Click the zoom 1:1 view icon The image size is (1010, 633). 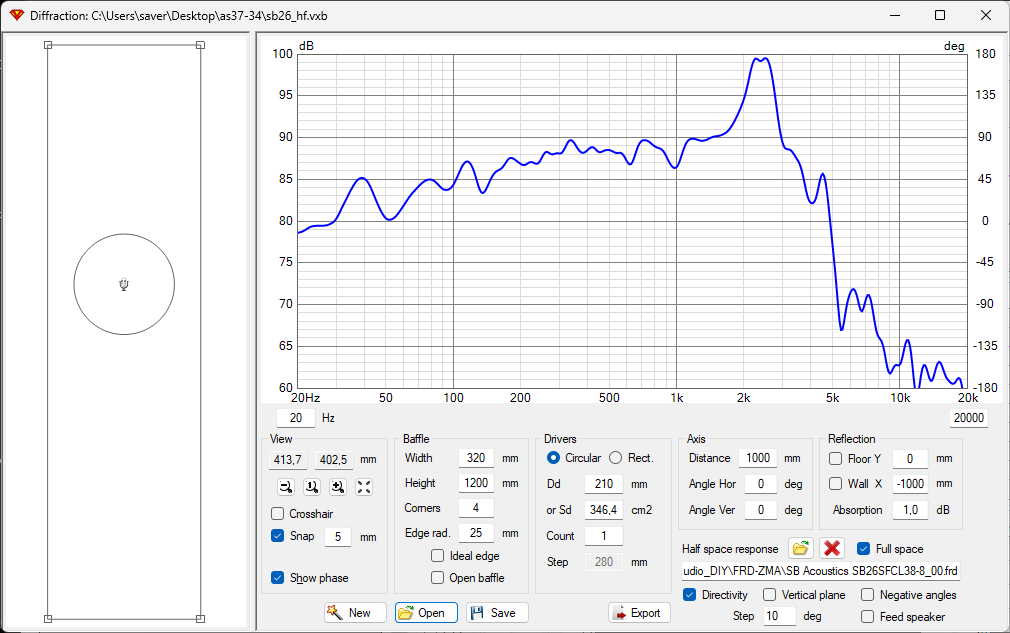pos(312,487)
